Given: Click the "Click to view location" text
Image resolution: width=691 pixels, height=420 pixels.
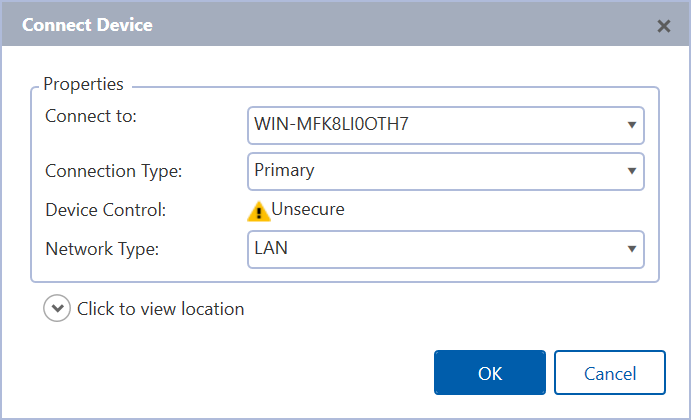Looking at the screenshot, I should pos(160,309).
